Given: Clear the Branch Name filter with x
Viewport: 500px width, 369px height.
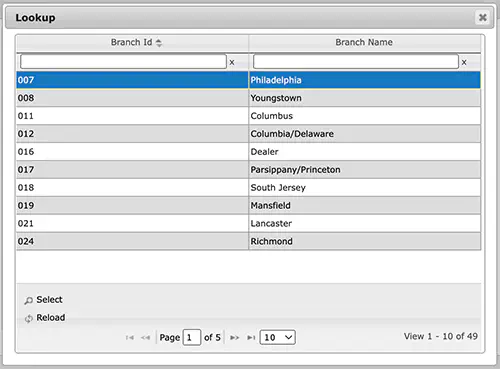Looking at the screenshot, I should 464,62.
